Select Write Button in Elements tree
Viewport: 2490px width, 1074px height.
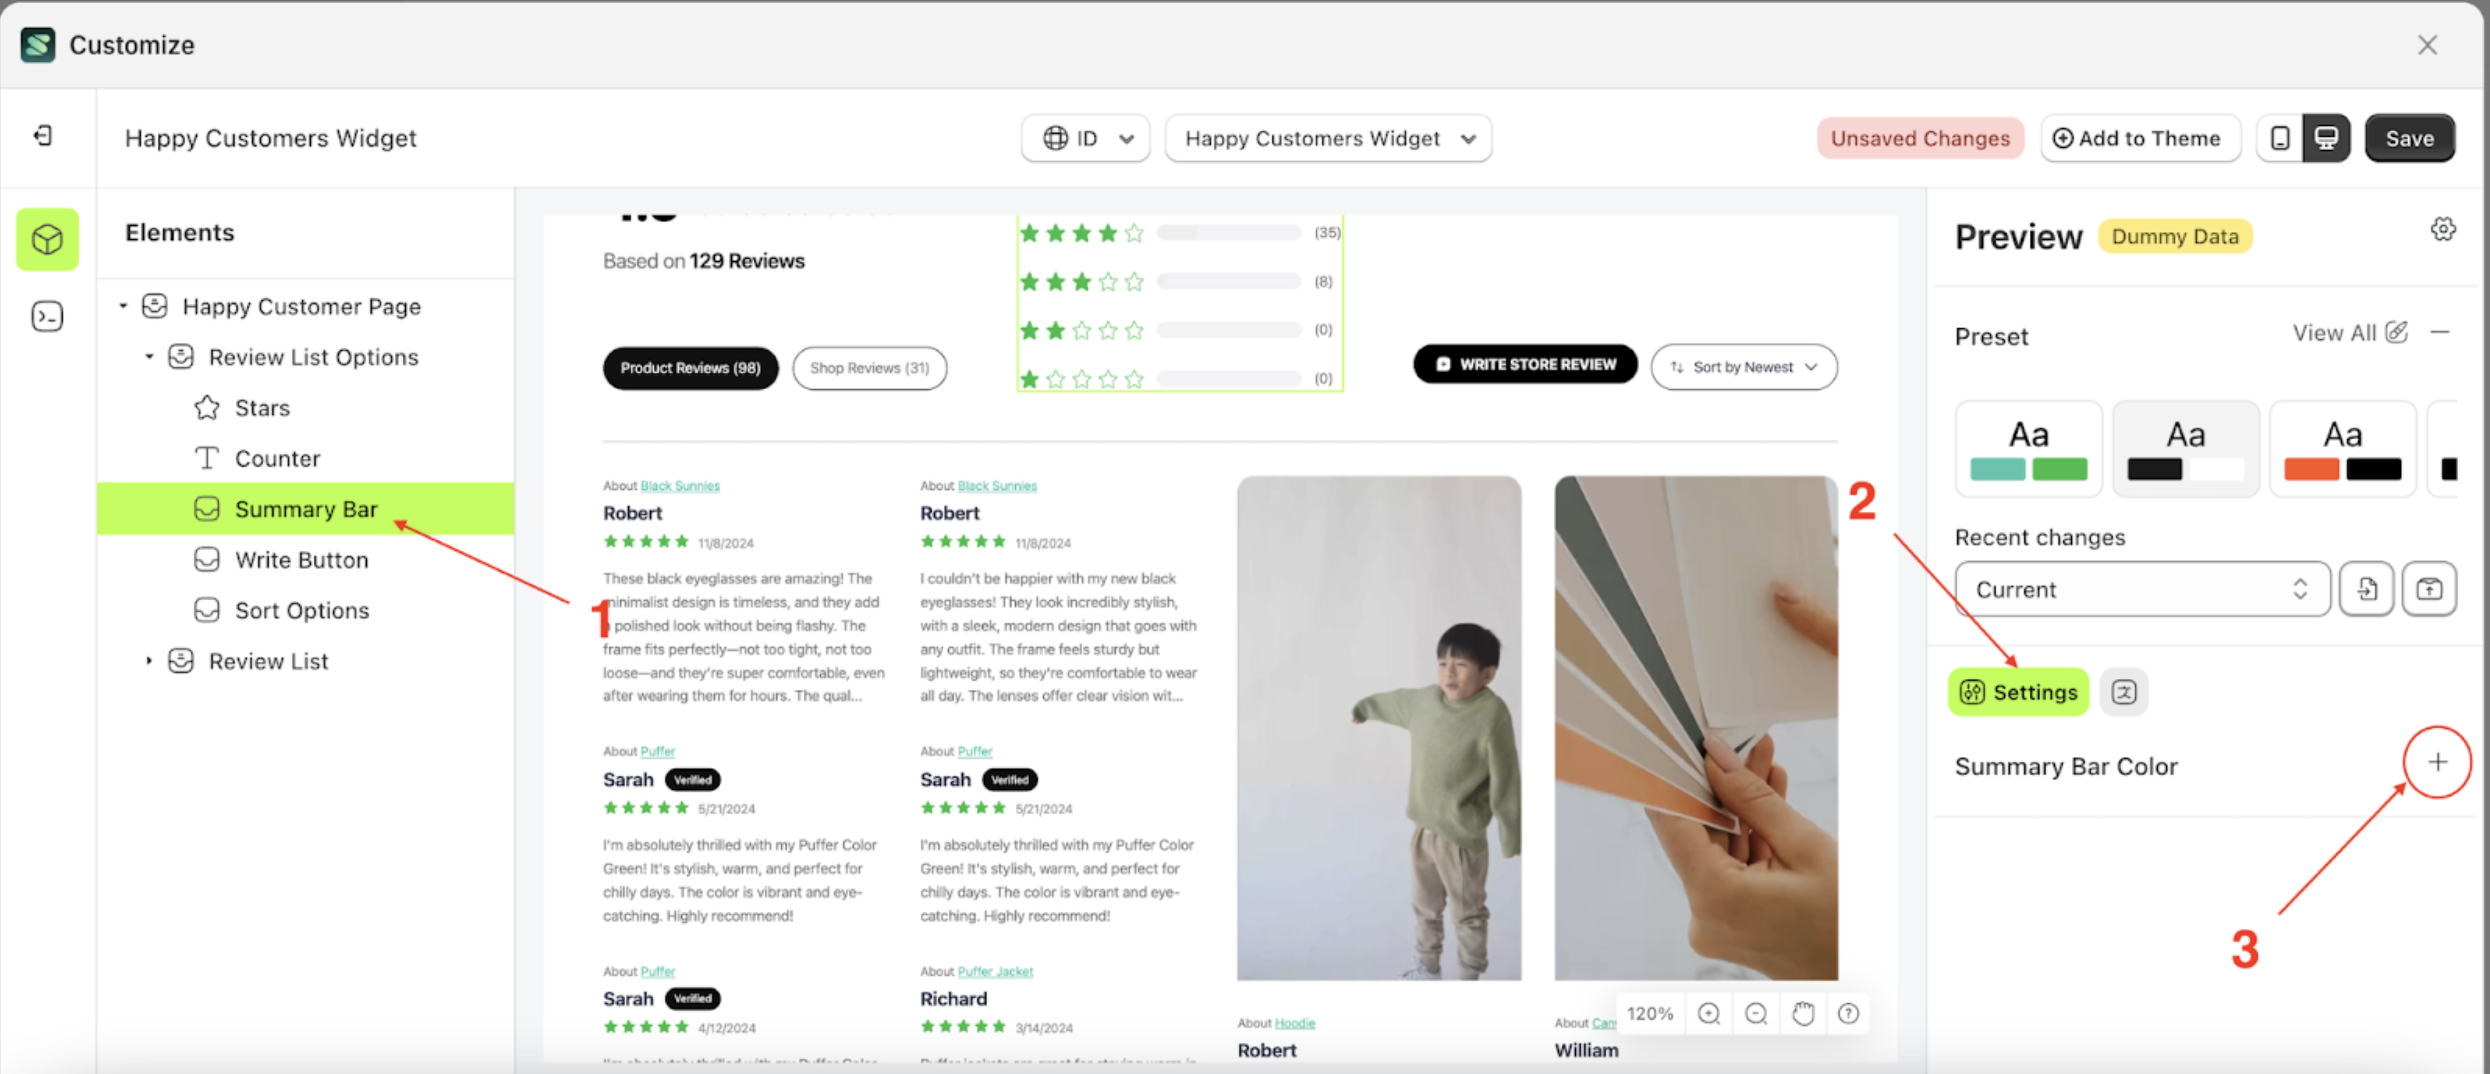pos(301,560)
